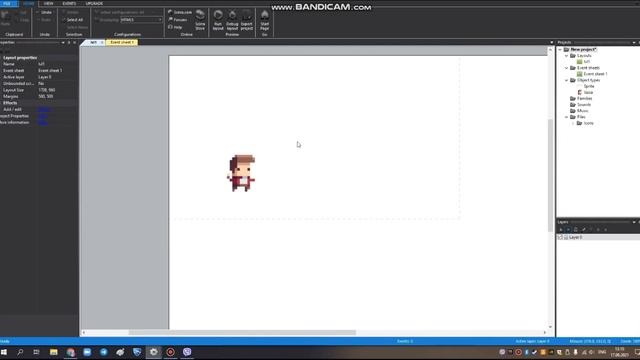Screen dimensions: 640x360
Task: Collapse the New project tree root
Action: (x=560, y=49)
